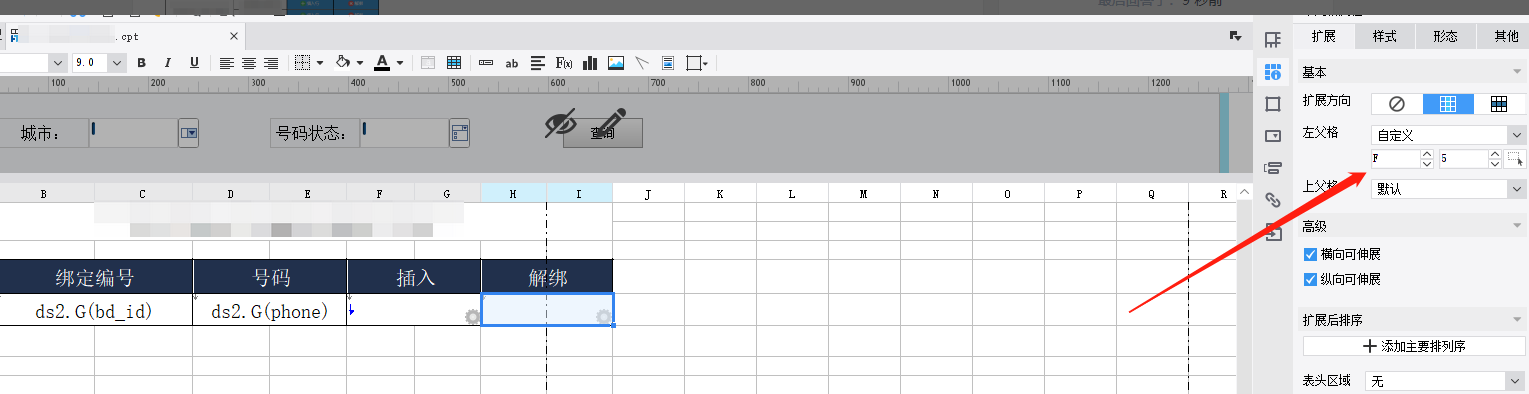1529x394 pixels.
Task: Insert sub-report element
Action: point(668,63)
